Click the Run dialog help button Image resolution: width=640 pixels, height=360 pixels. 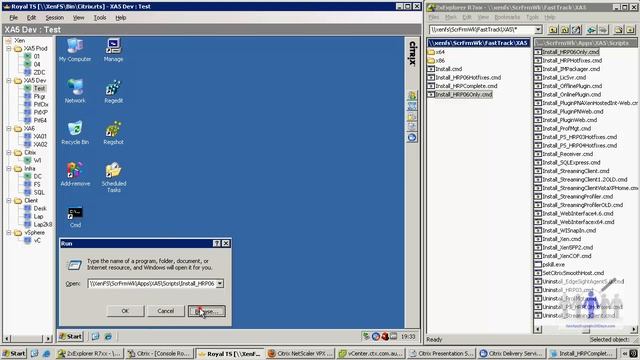pyautogui.click(x=217, y=243)
